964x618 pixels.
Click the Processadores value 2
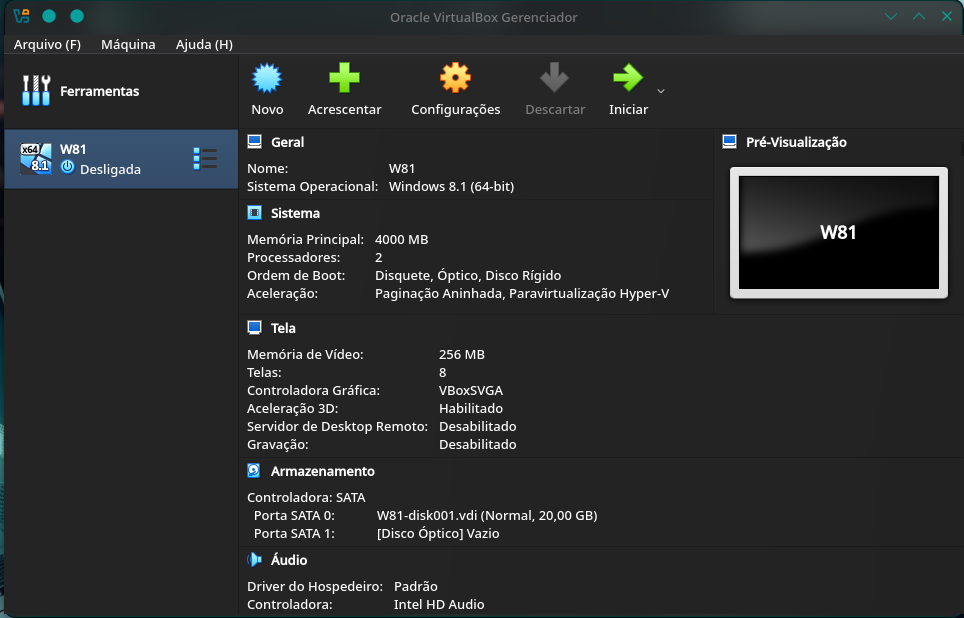(379, 258)
